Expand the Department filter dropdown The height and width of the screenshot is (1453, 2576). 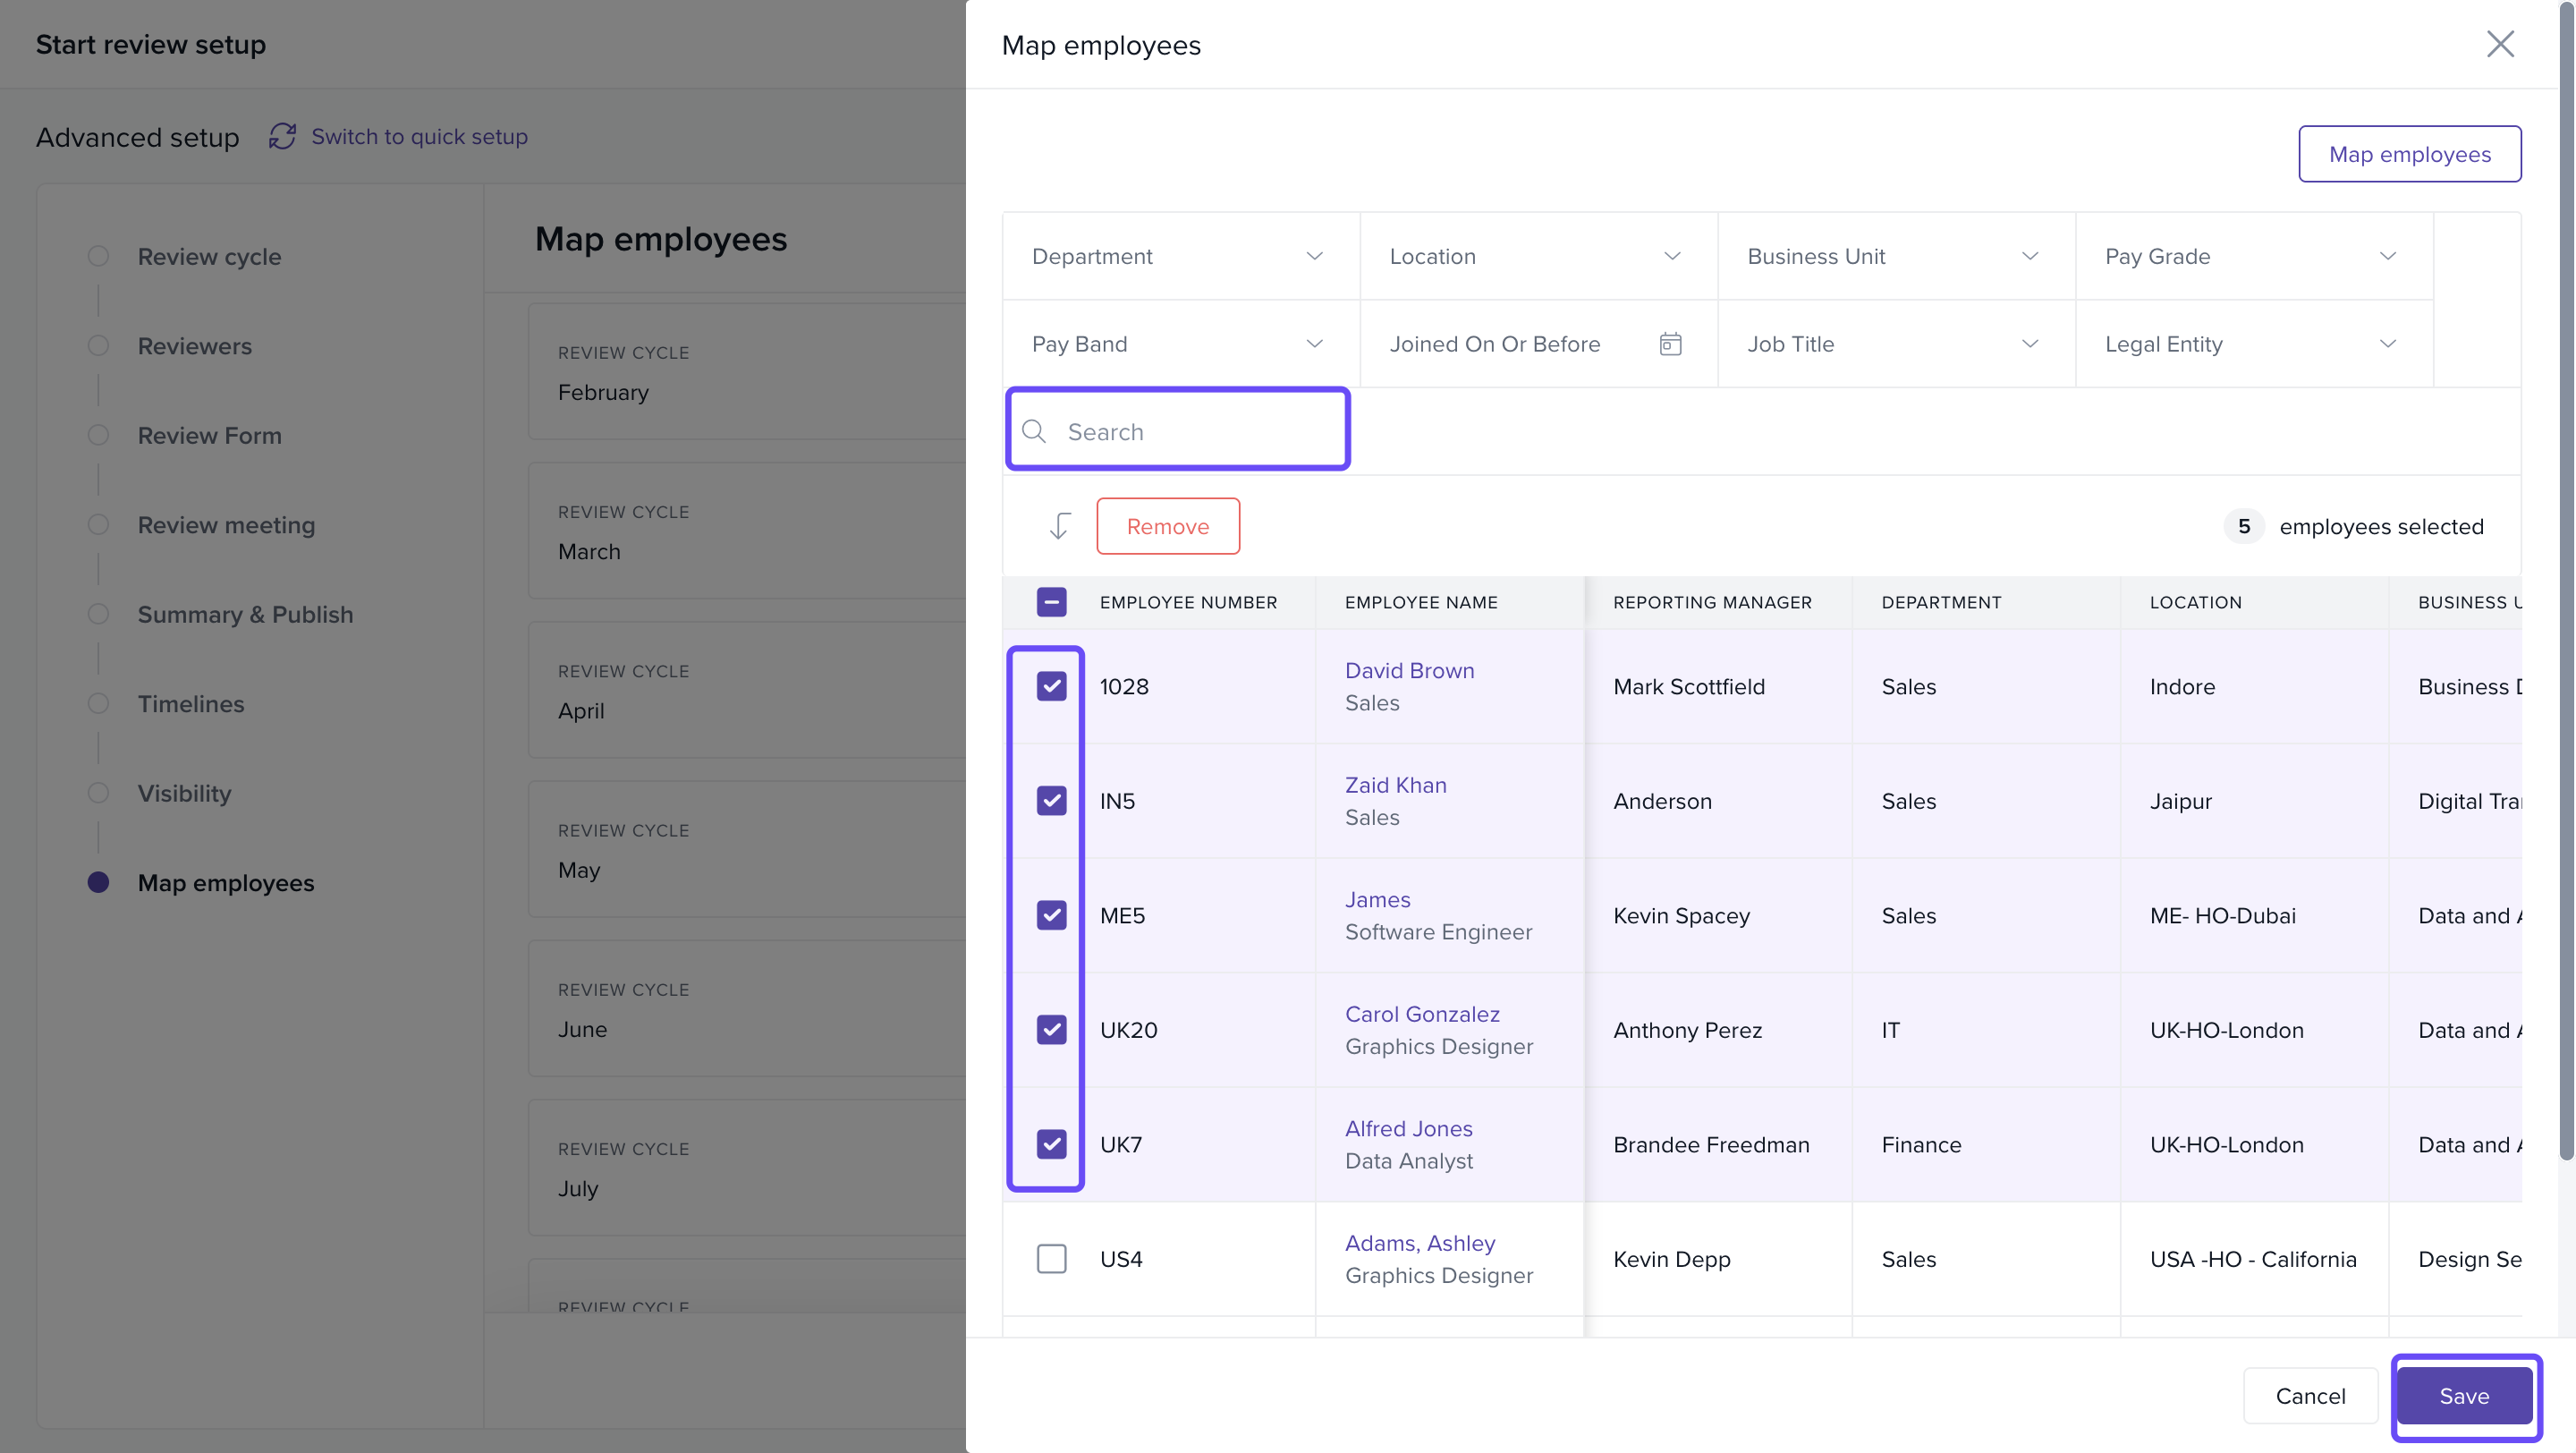(x=1180, y=256)
